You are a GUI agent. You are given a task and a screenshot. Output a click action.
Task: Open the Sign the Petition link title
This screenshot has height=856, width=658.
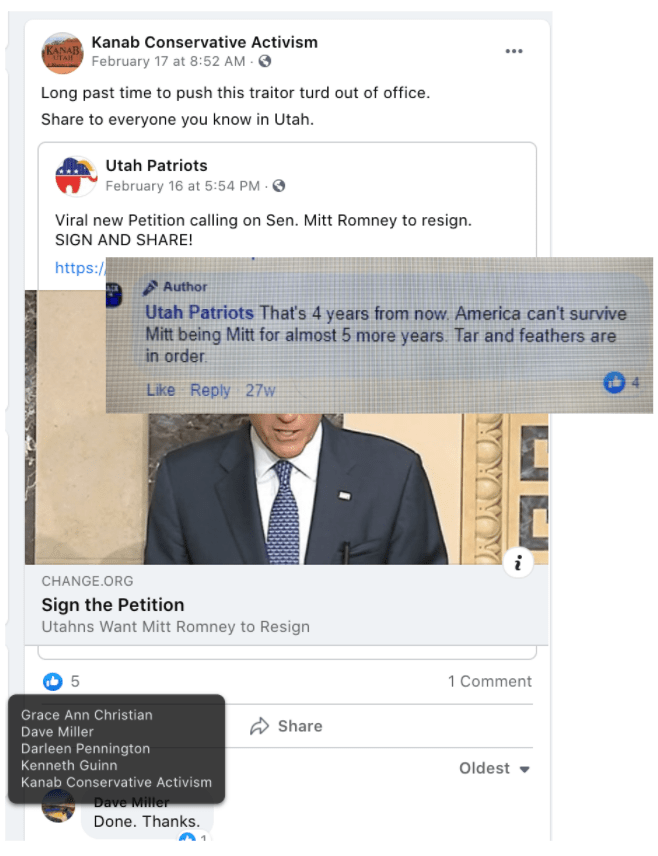[x=113, y=605]
